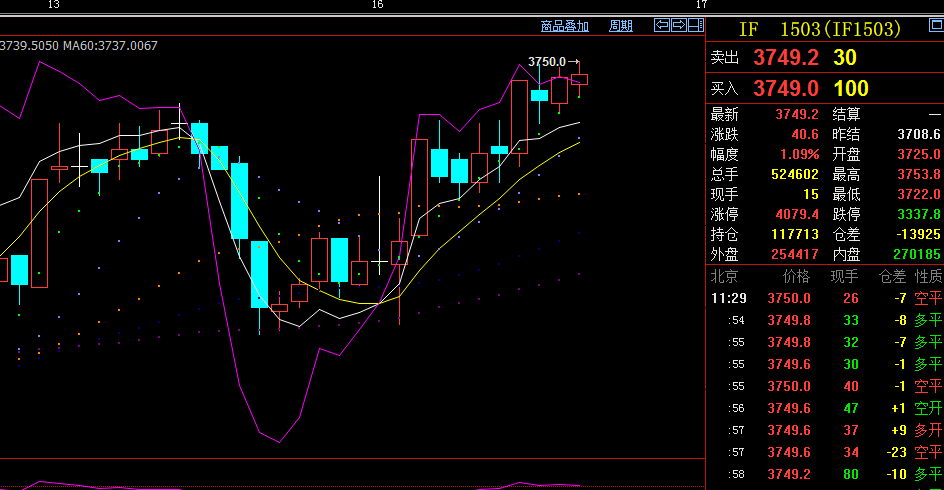Click the left arrow chart navigation icon
This screenshot has height=490, width=944.
(x=661, y=25)
